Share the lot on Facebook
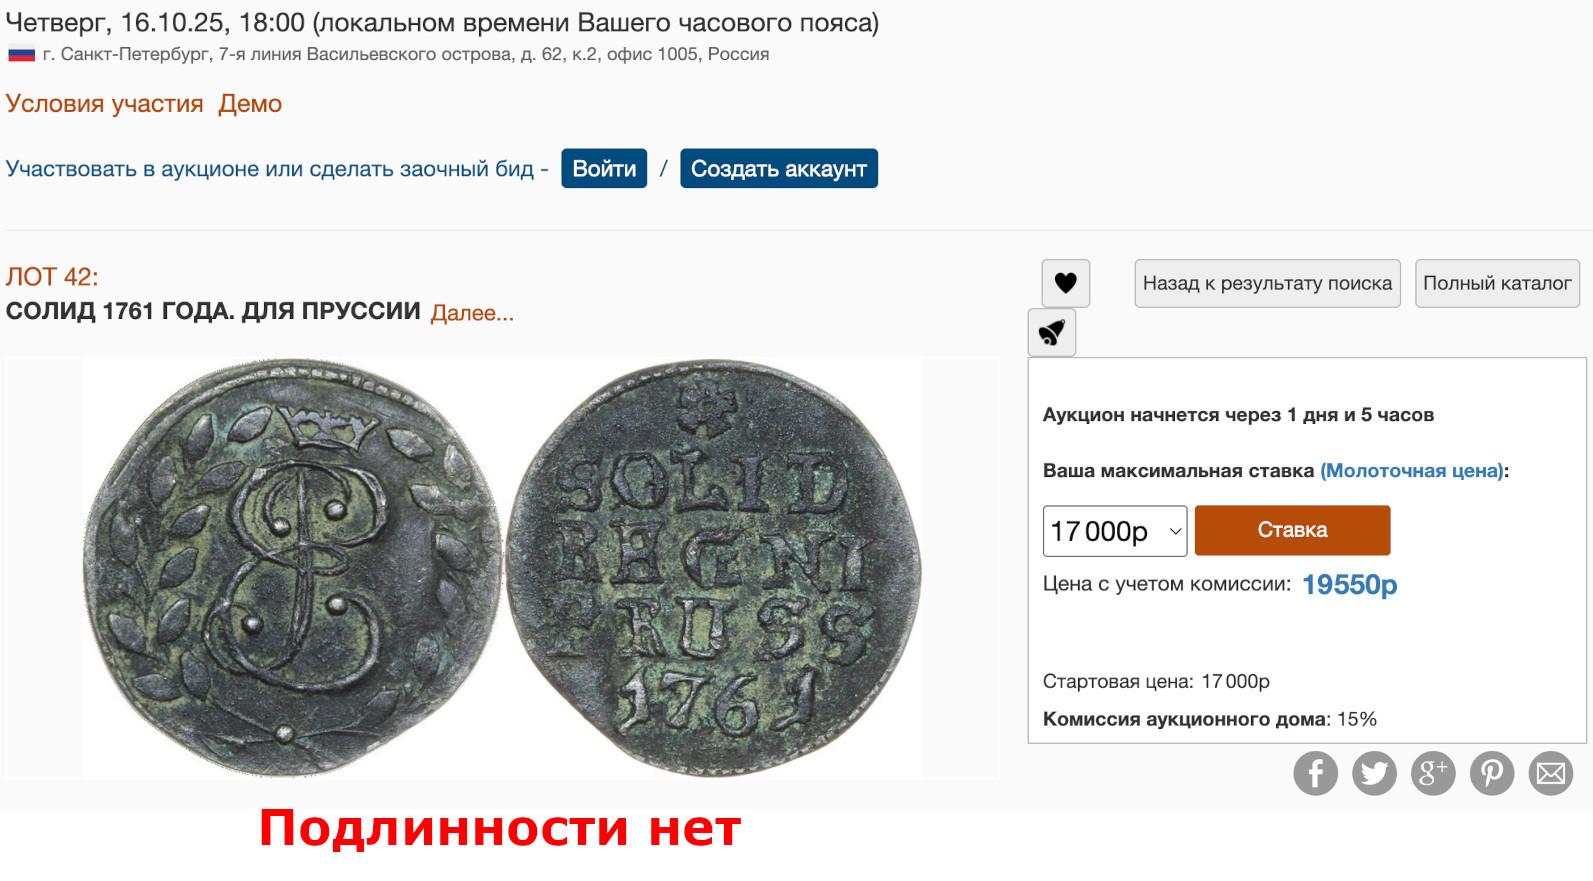This screenshot has width=1593, height=881. click(x=1315, y=773)
